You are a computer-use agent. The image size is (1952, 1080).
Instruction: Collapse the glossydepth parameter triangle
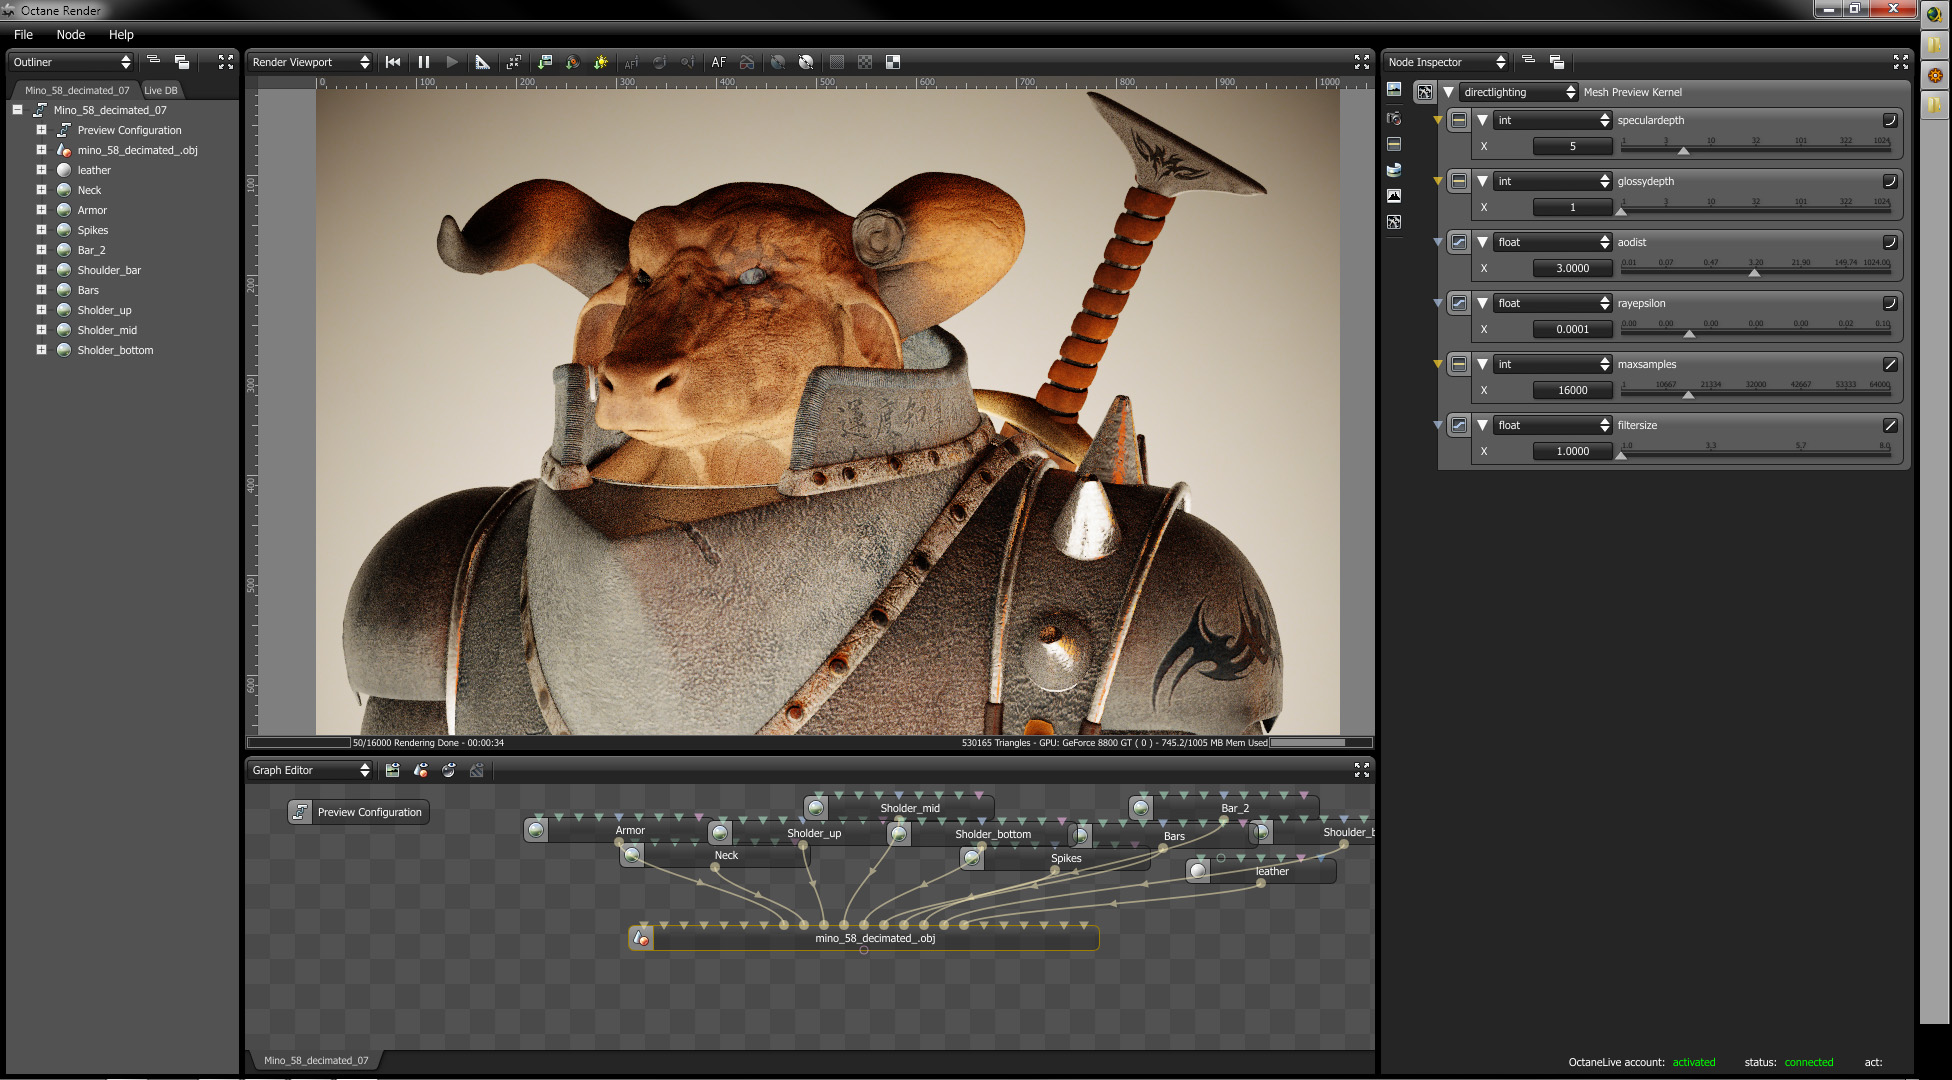click(1482, 181)
